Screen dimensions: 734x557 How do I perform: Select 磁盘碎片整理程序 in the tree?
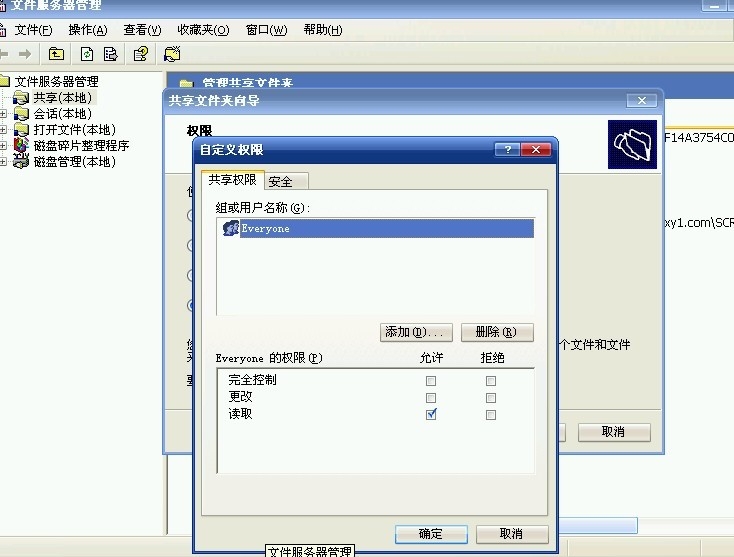pyautogui.click(x=81, y=146)
